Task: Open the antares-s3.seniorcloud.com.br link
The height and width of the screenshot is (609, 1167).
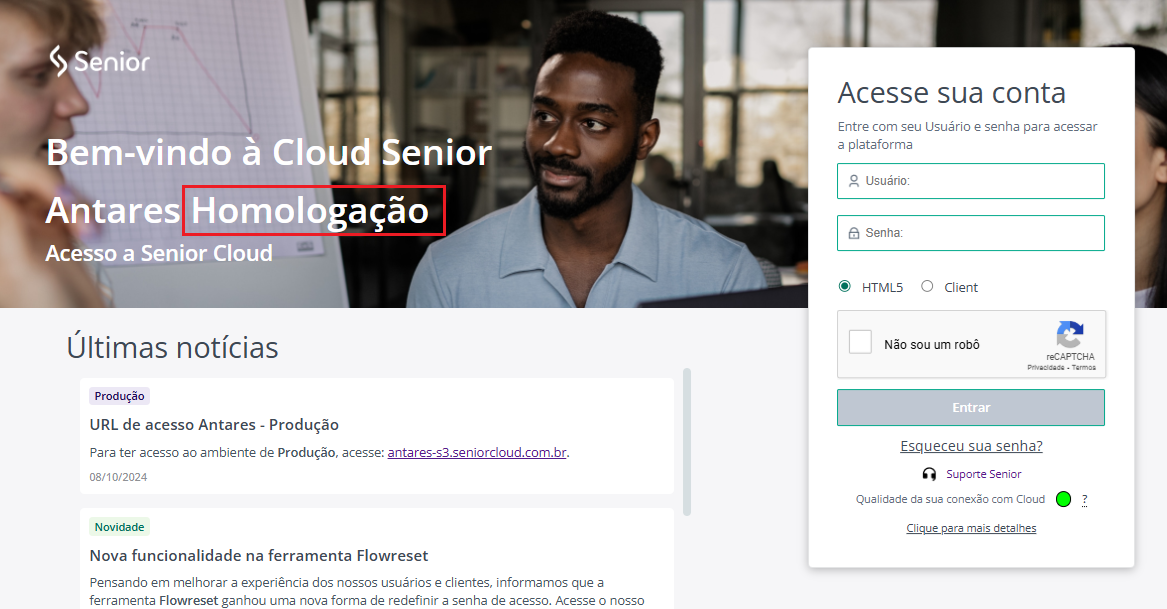Action: click(x=477, y=453)
